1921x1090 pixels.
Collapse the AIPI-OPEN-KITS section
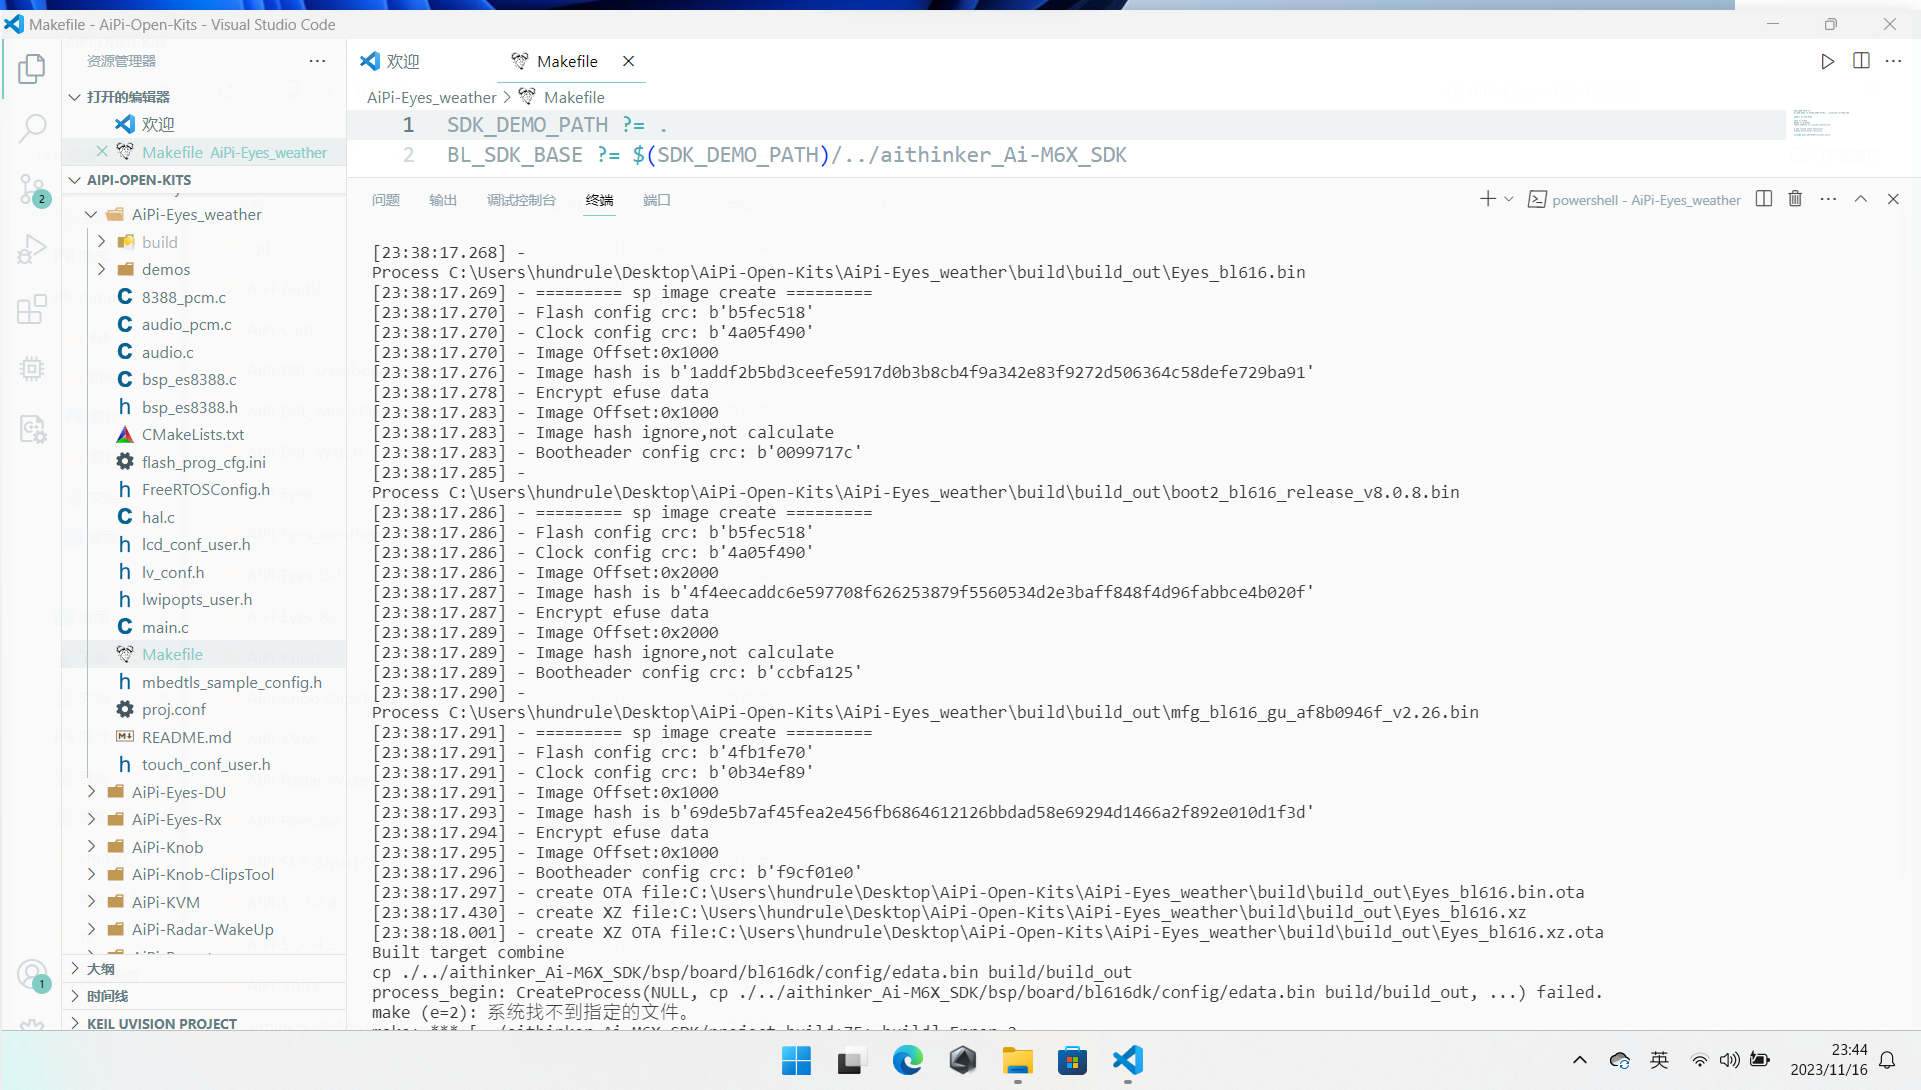[75, 180]
